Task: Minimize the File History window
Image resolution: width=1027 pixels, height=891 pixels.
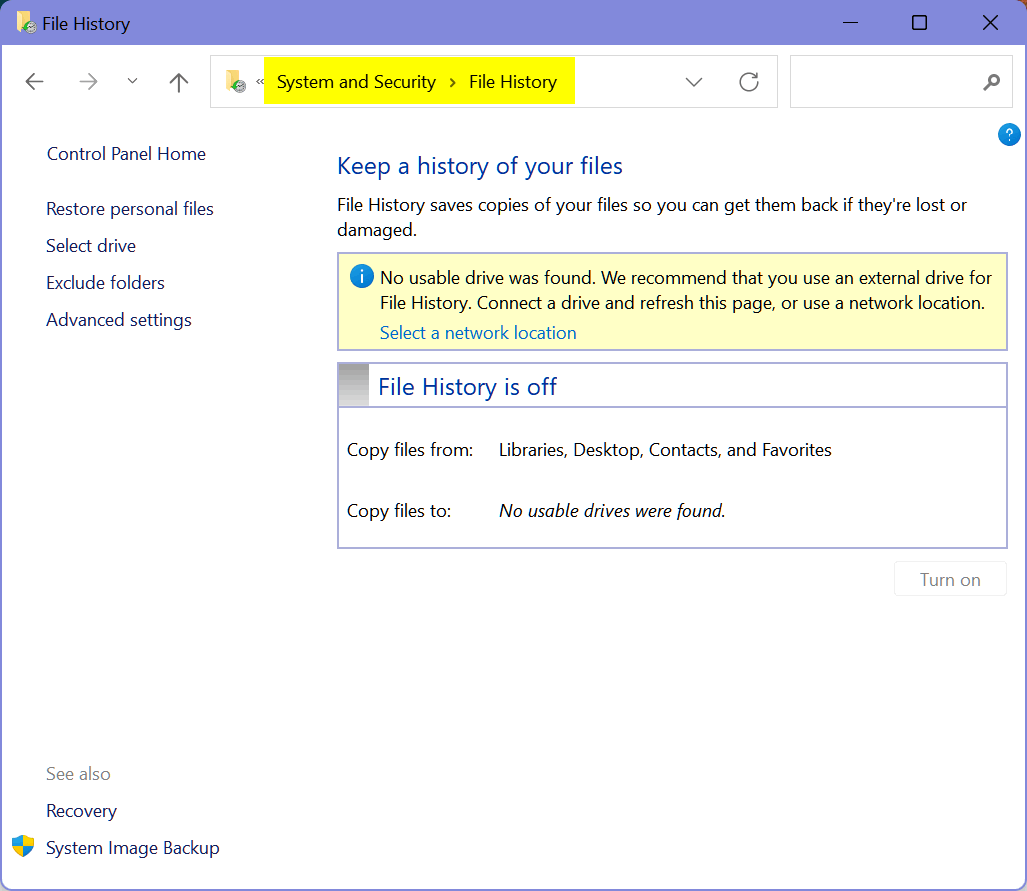Action: [x=850, y=23]
